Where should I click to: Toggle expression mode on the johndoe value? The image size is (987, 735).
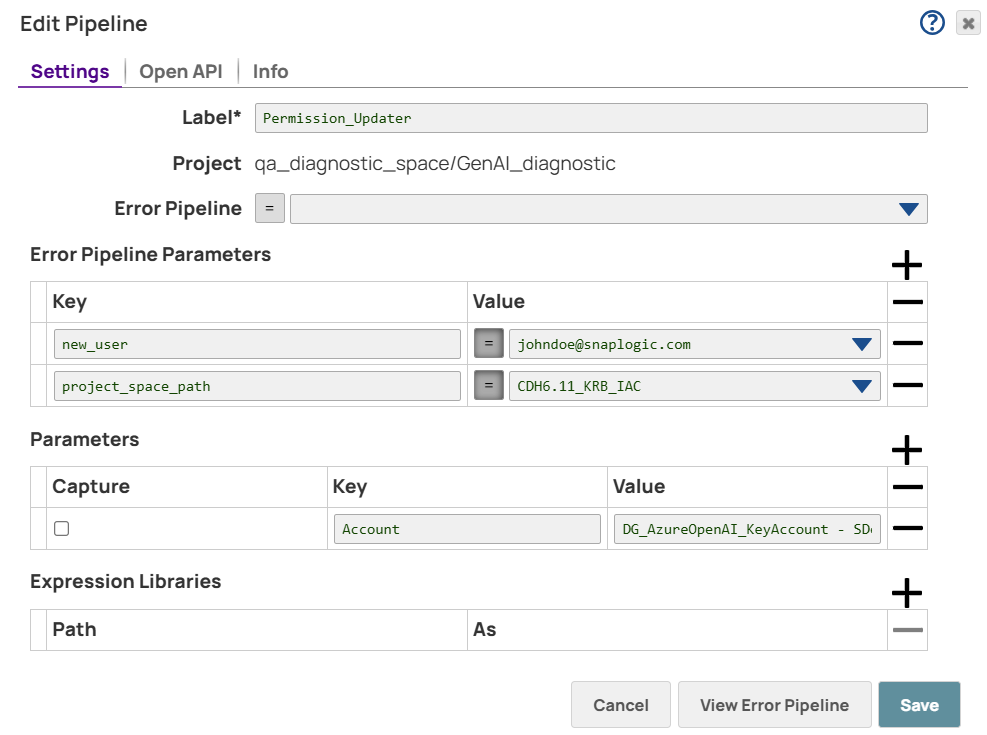pyautogui.click(x=488, y=343)
